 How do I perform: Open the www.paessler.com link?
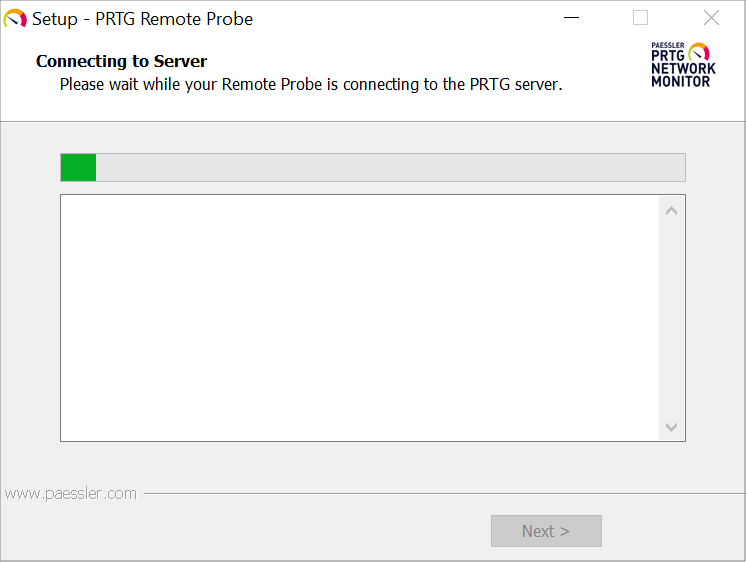tap(70, 493)
